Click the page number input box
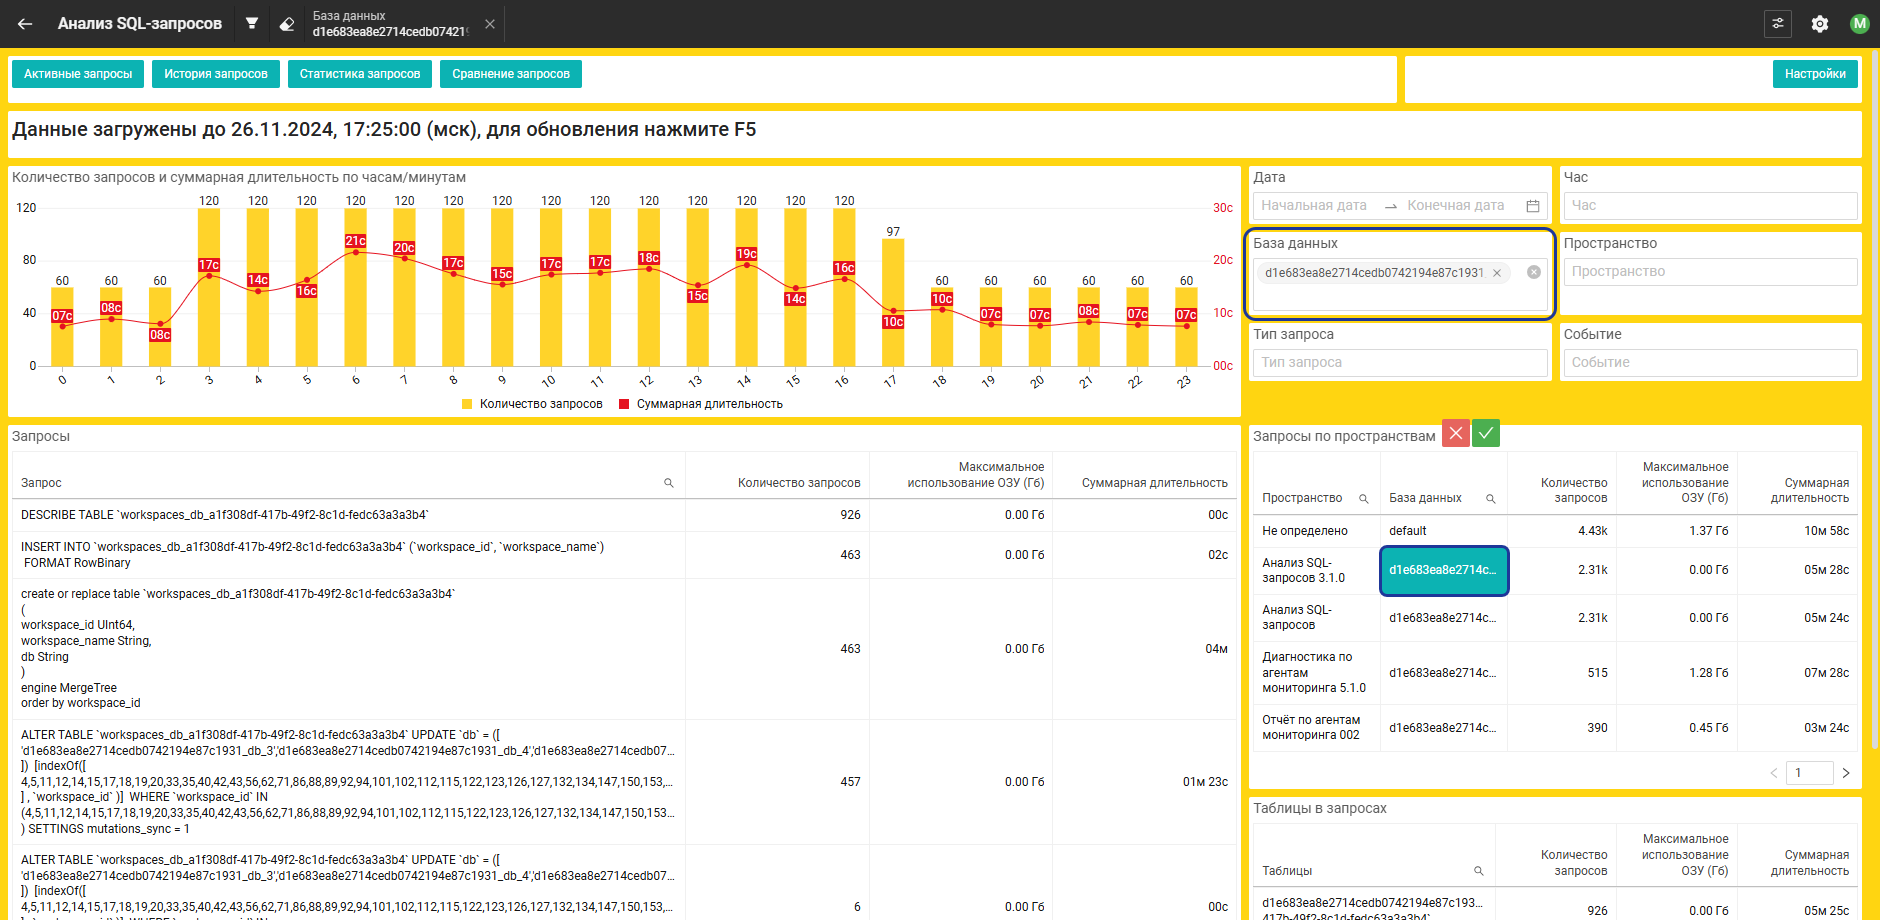The image size is (1880, 920). pos(1810,773)
